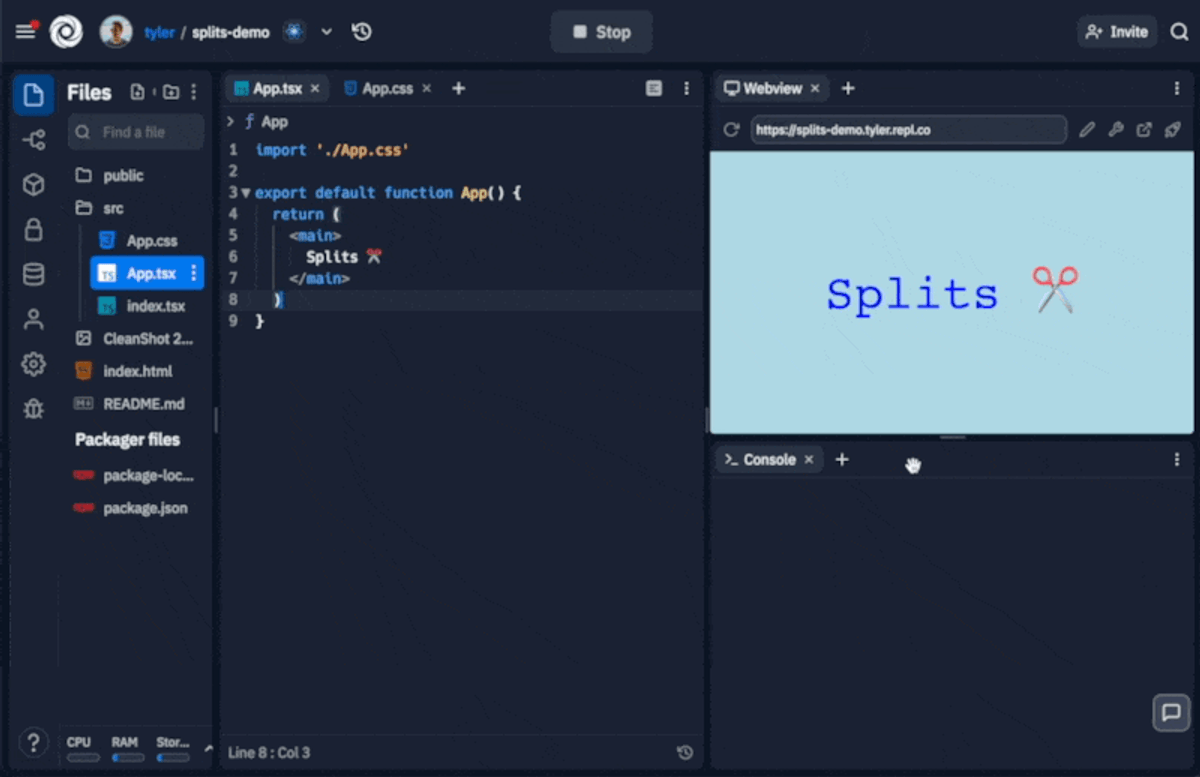The height and width of the screenshot is (777, 1200).
Task: Click the Find a file search field
Action: pos(136,132)
